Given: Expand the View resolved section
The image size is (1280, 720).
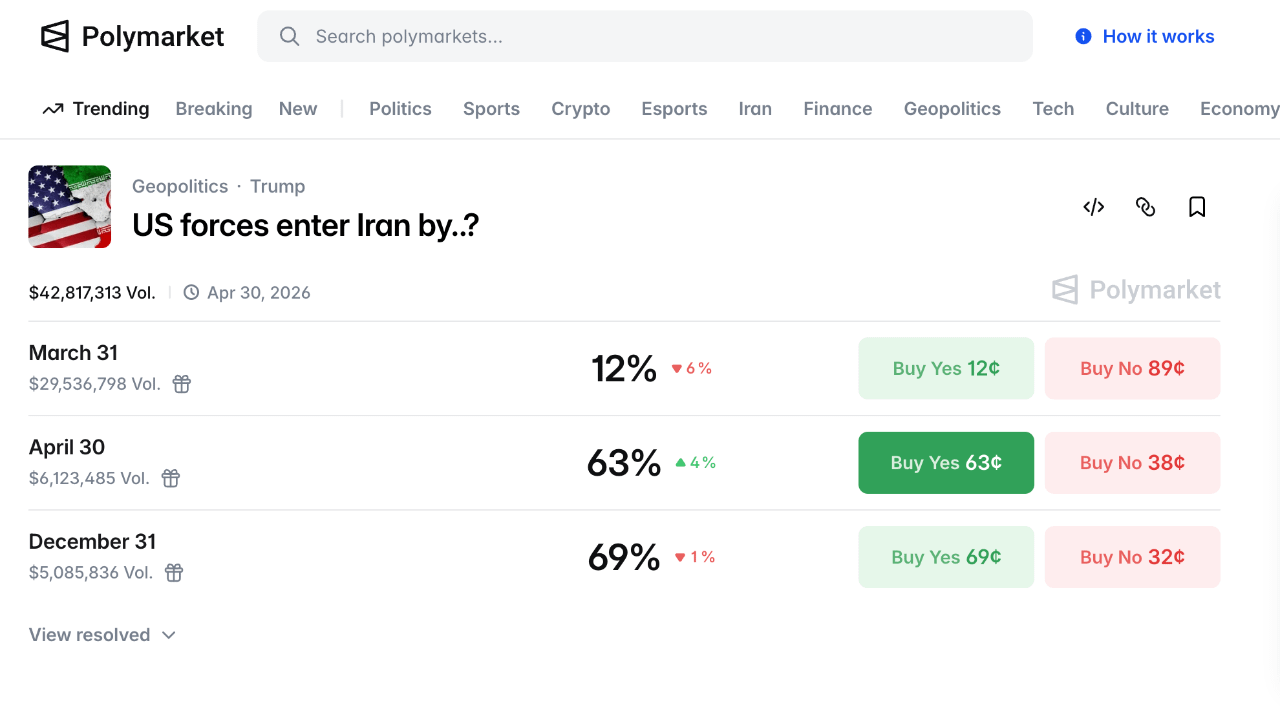Looking at the screenshot, I should (x=102, y=635).
